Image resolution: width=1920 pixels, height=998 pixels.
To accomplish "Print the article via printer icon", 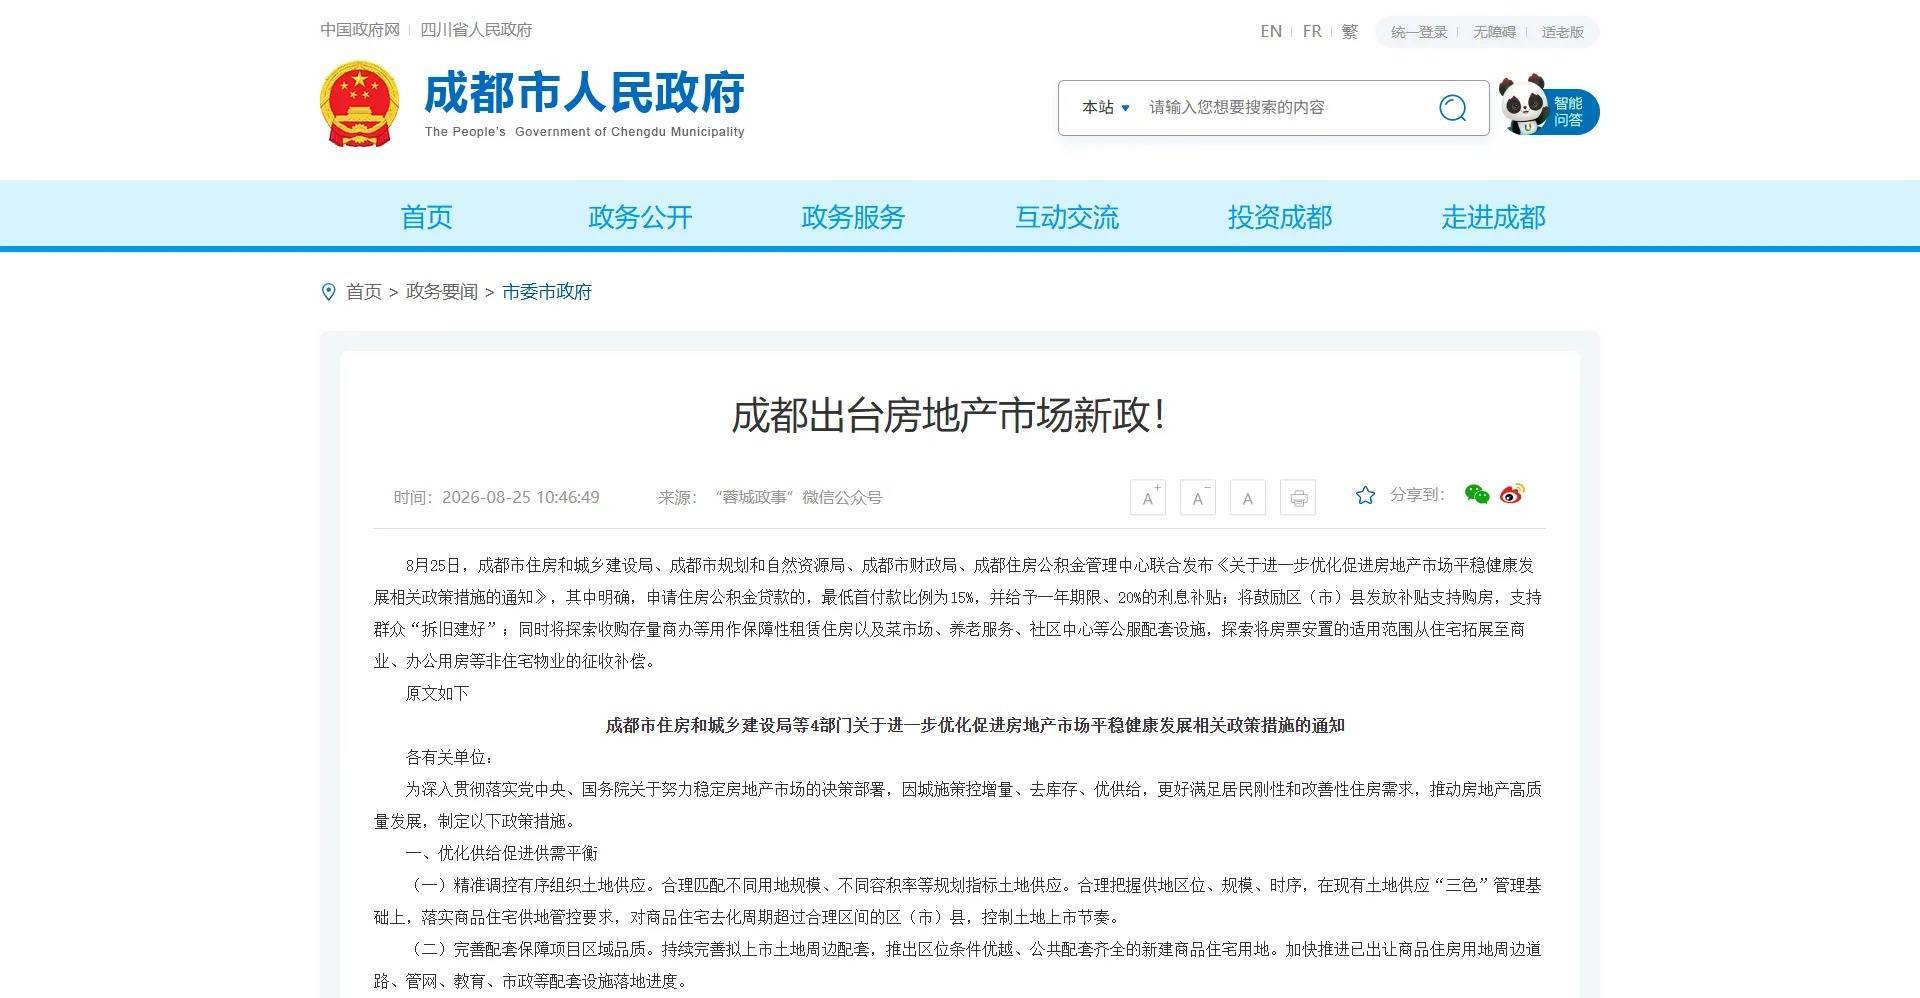I will (1298, 497).
